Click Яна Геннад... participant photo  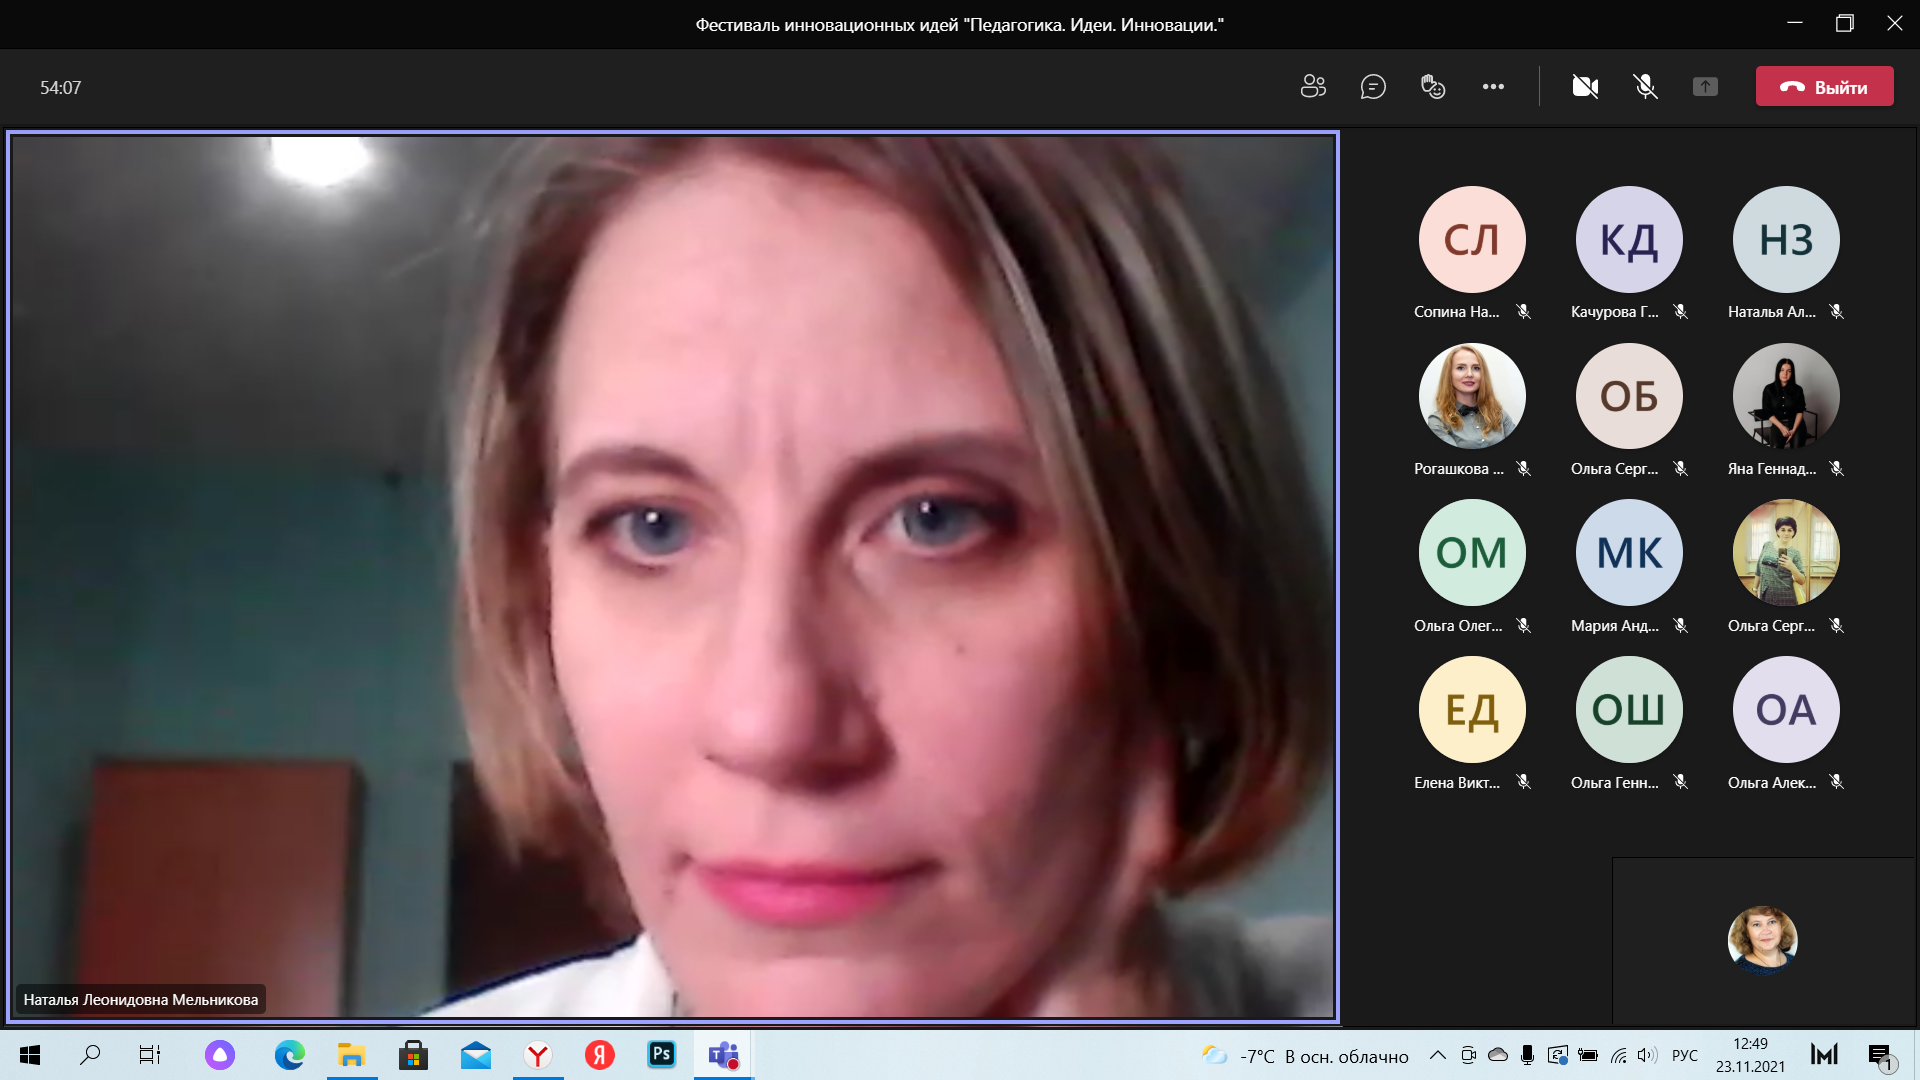point(1785,396)
